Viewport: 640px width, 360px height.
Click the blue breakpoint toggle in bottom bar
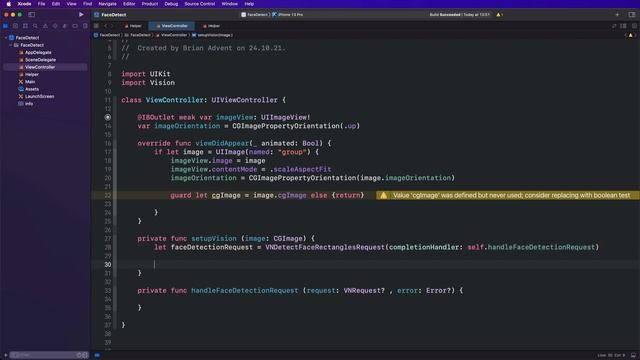coord(97,355)
